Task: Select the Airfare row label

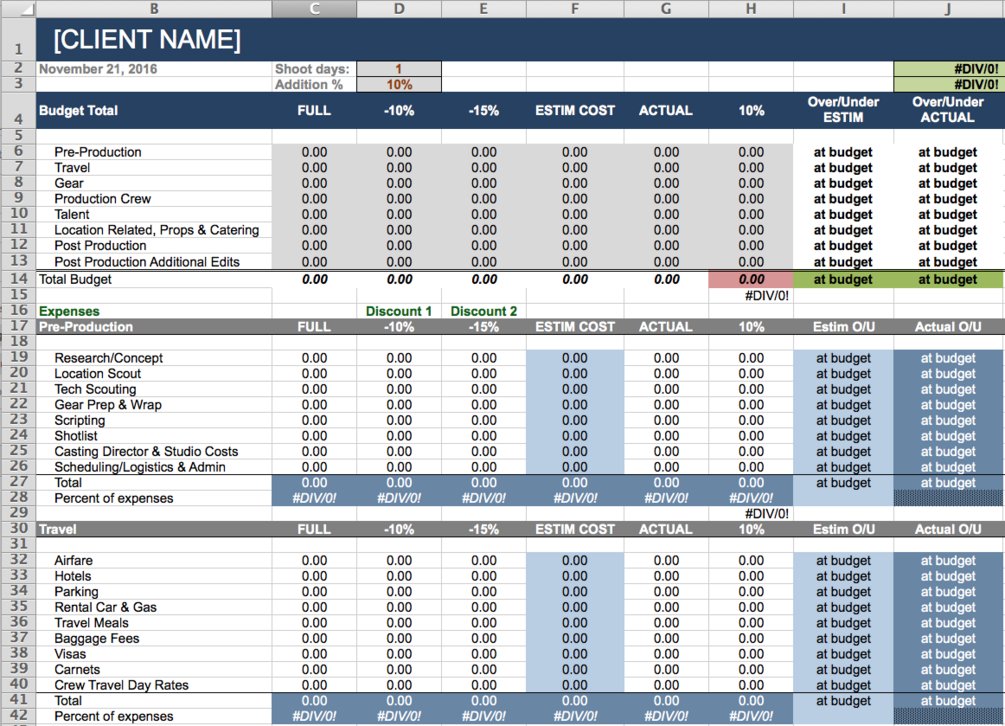Action: (x=73, y=561)
